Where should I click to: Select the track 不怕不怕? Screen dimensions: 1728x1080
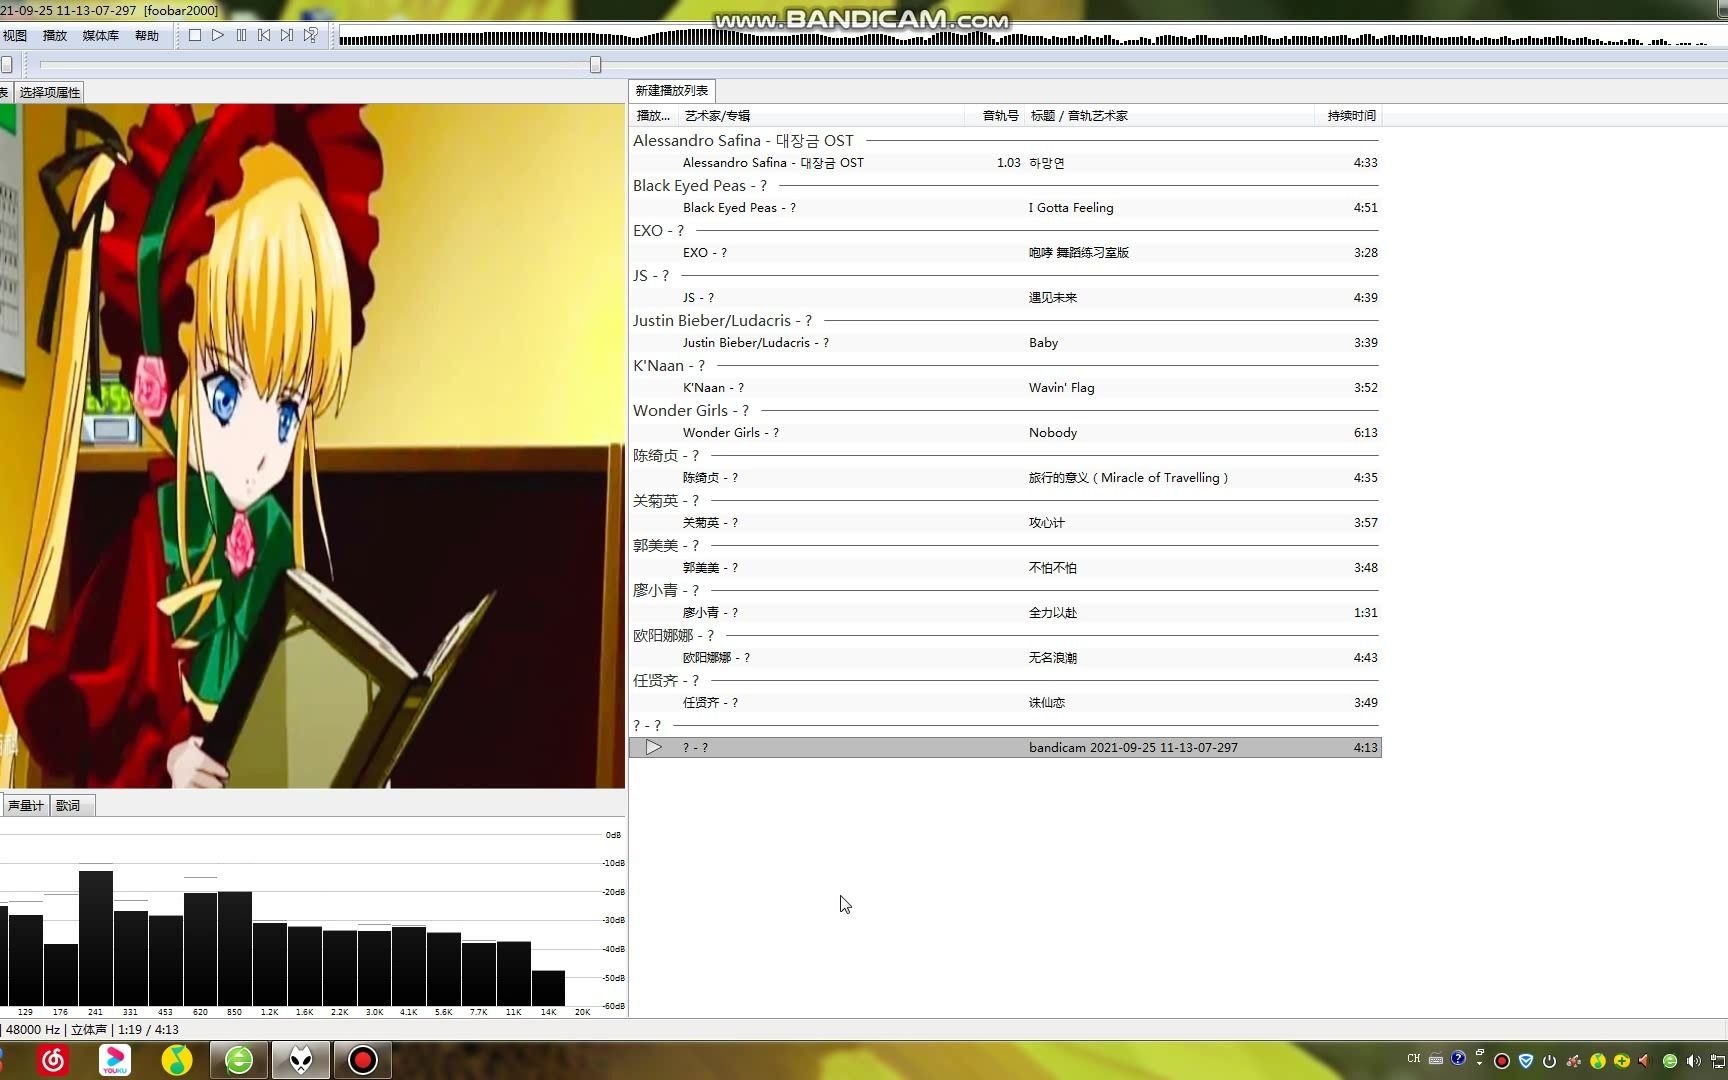tap(1005, 568)
